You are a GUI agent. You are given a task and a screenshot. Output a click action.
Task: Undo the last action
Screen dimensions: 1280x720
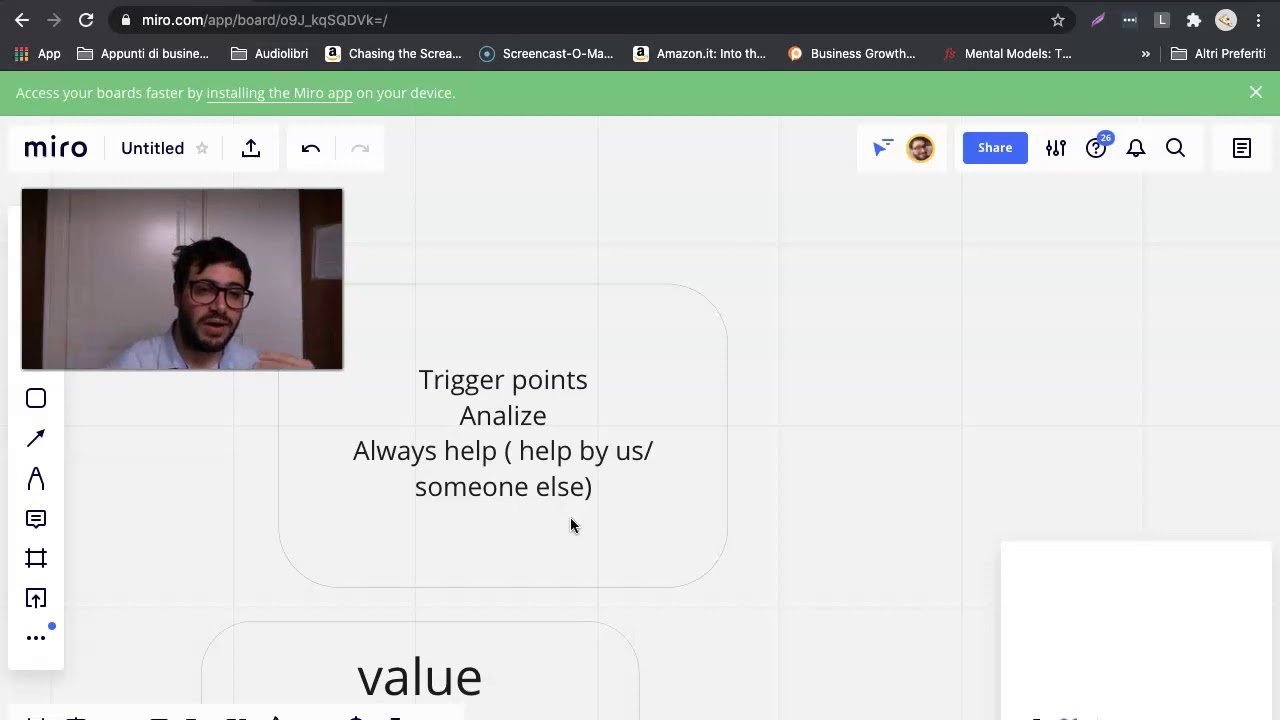click(x=311, y=148)
